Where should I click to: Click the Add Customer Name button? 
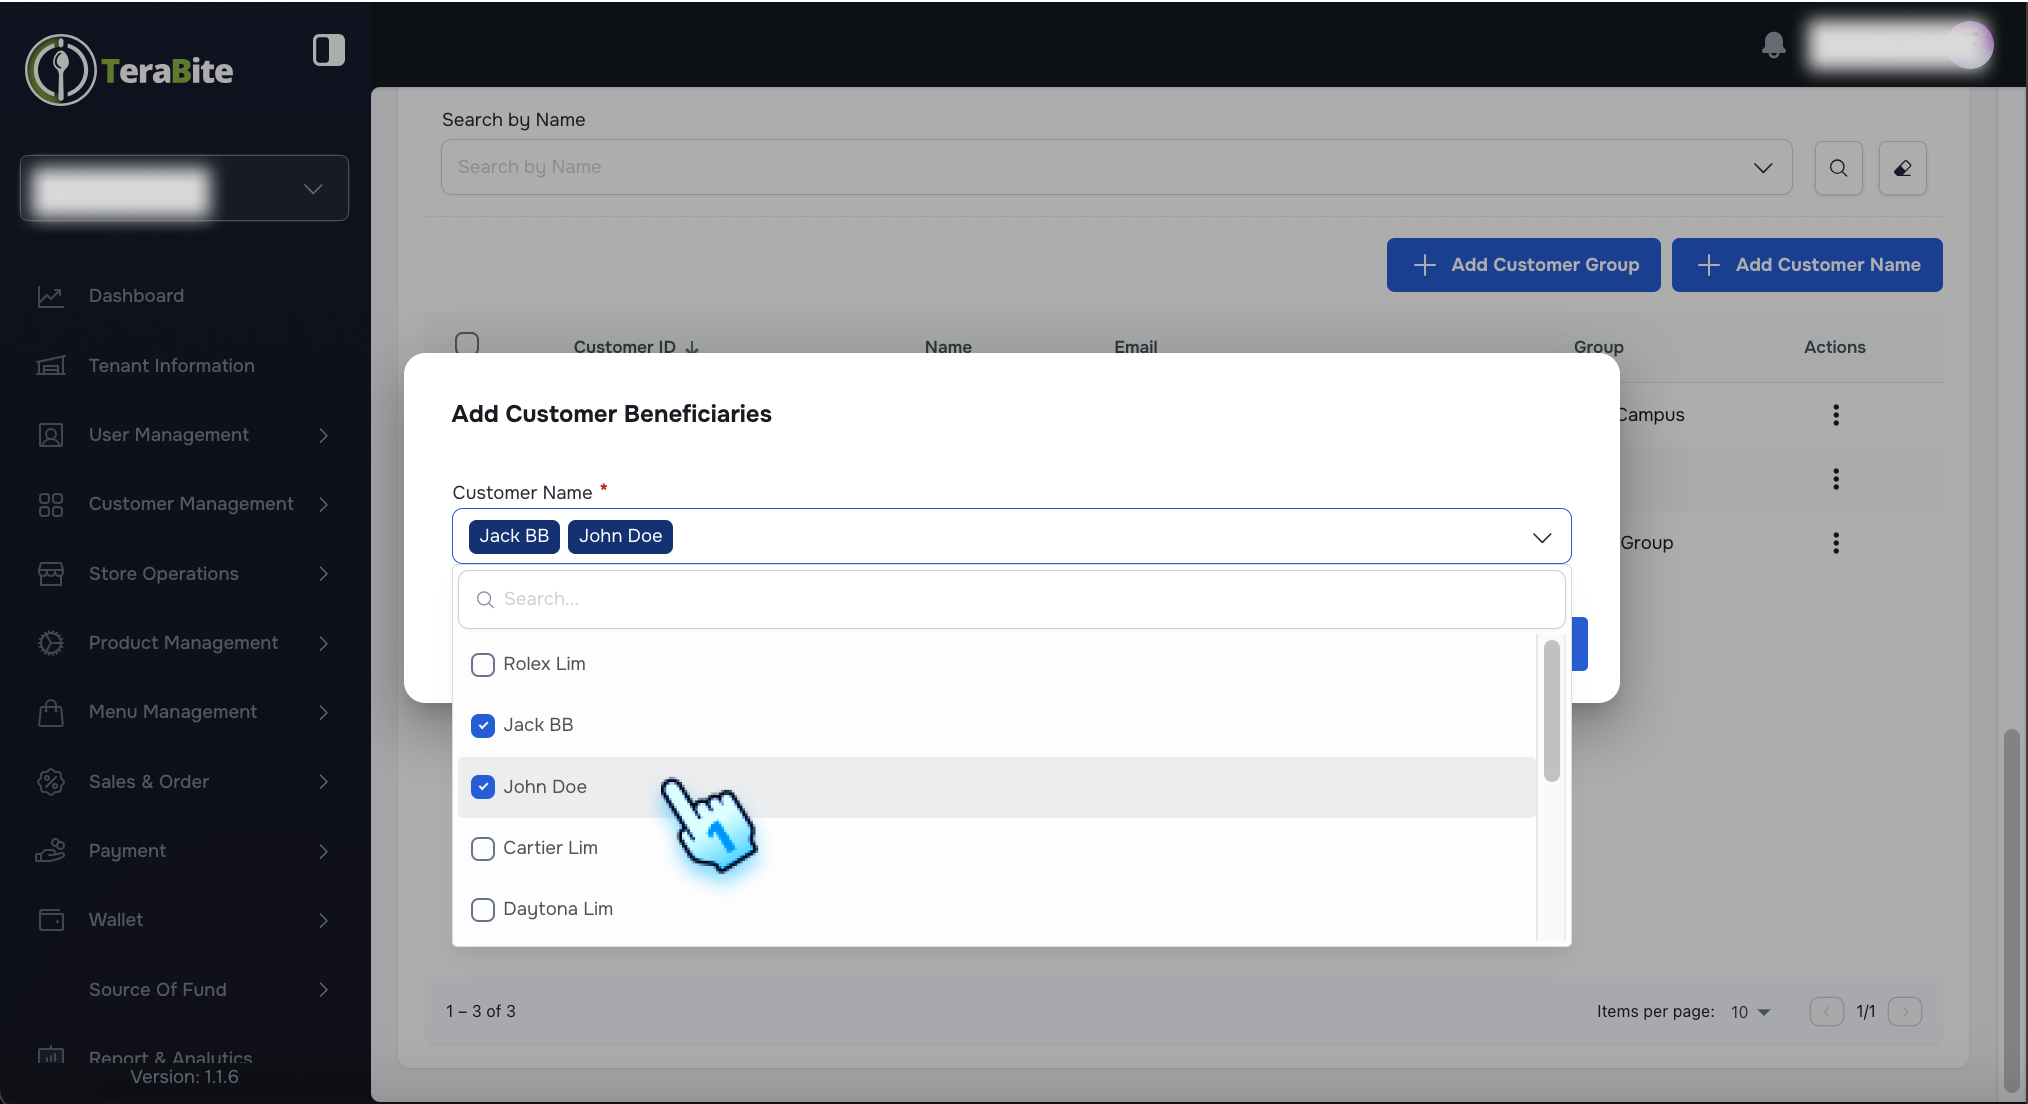coord(1807,264)
